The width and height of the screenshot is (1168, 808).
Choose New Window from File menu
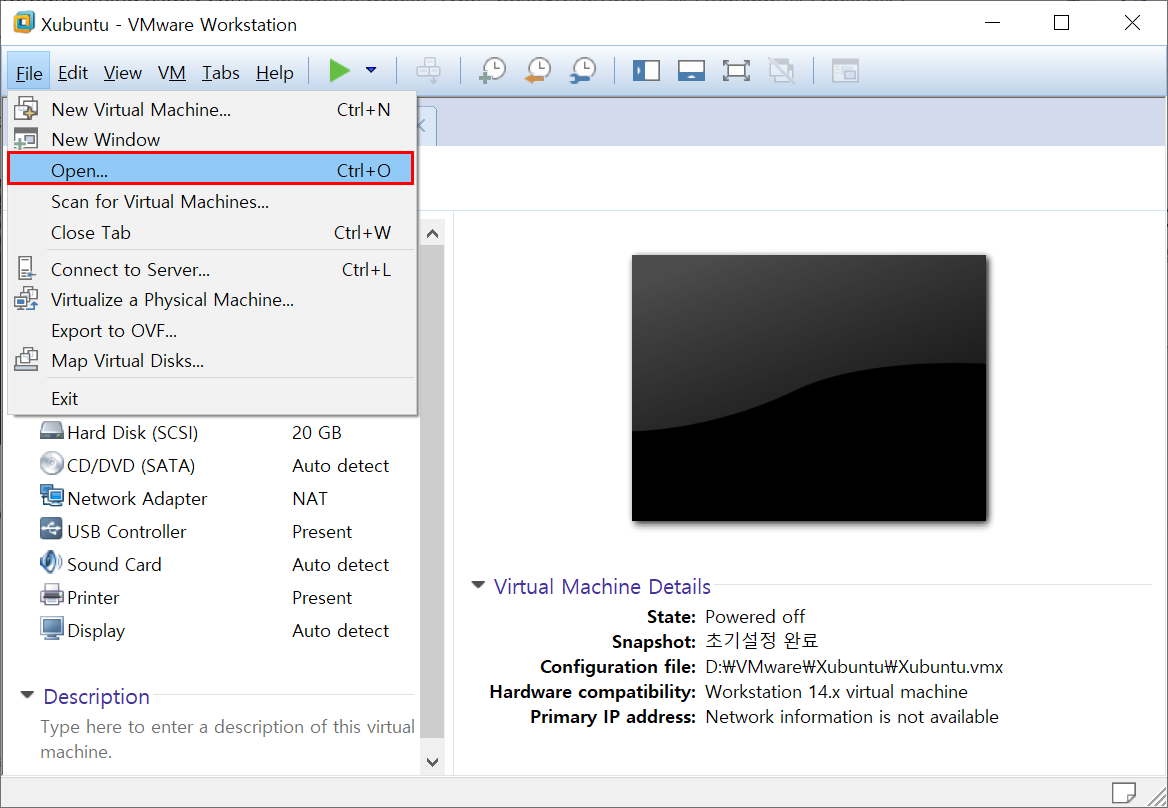tap(212, 139)
